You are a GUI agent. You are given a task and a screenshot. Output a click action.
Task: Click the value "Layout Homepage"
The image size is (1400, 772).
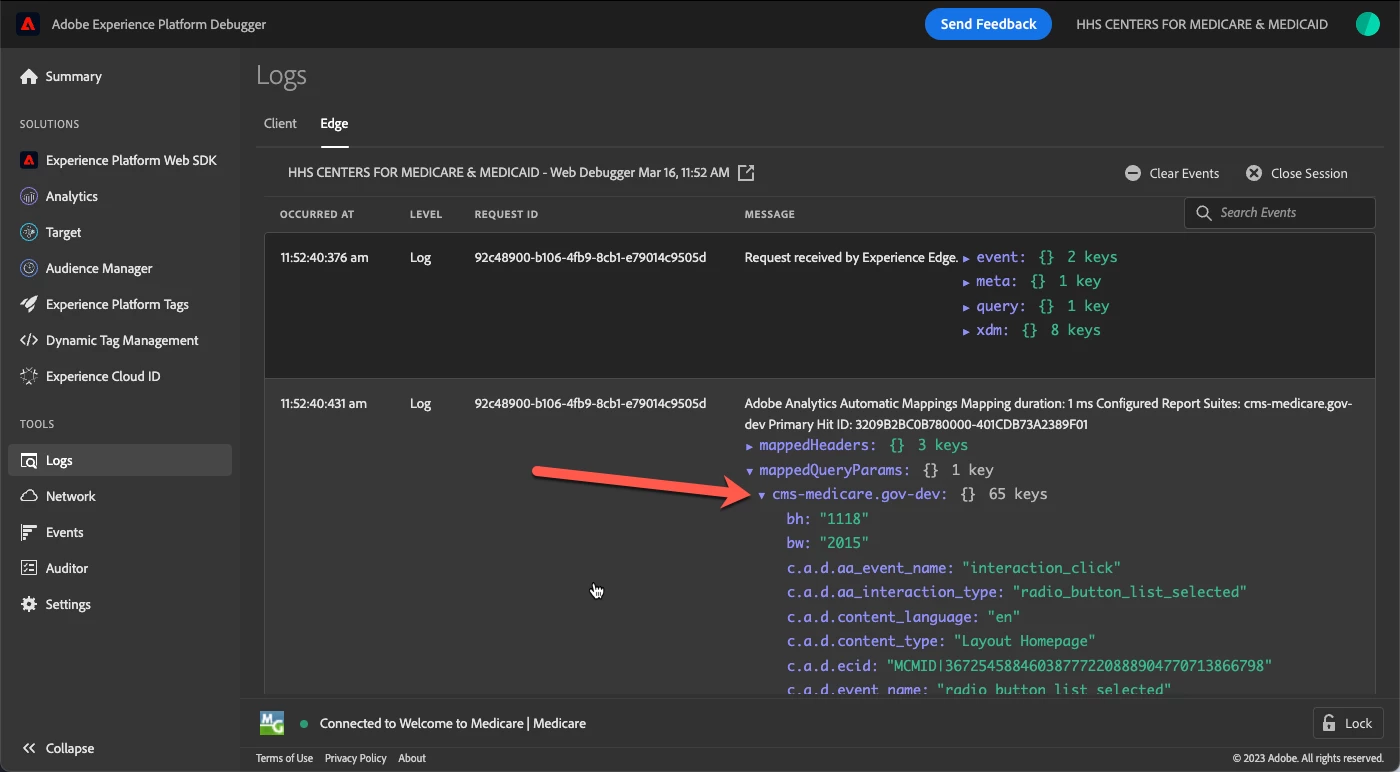[x=1024, y=641]
